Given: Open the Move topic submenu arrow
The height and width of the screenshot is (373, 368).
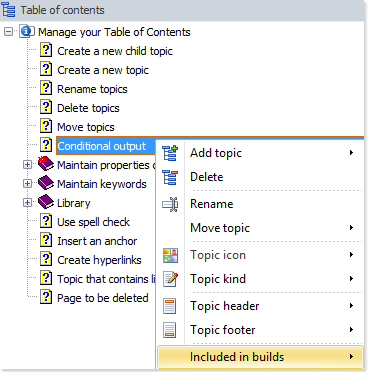Looking at the screenshot, I should point(351,228).
